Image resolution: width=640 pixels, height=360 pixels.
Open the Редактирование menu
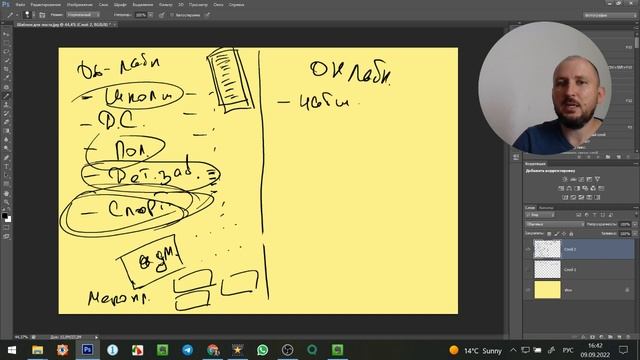pyautogui.click(x=46, y=4)
